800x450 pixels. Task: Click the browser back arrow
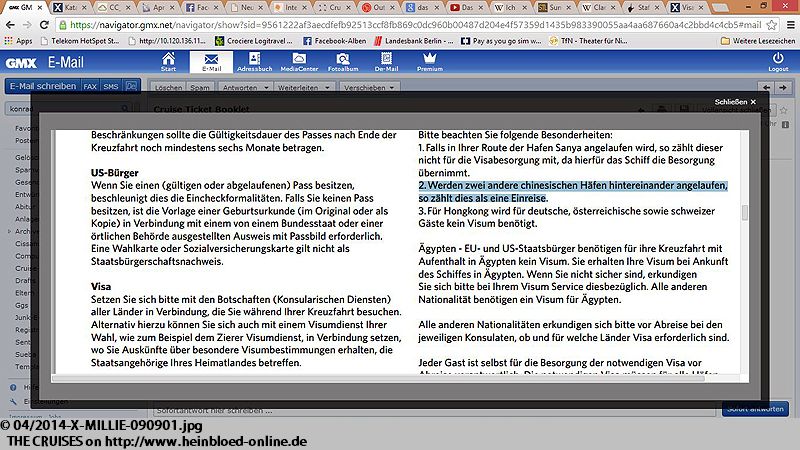10,24
